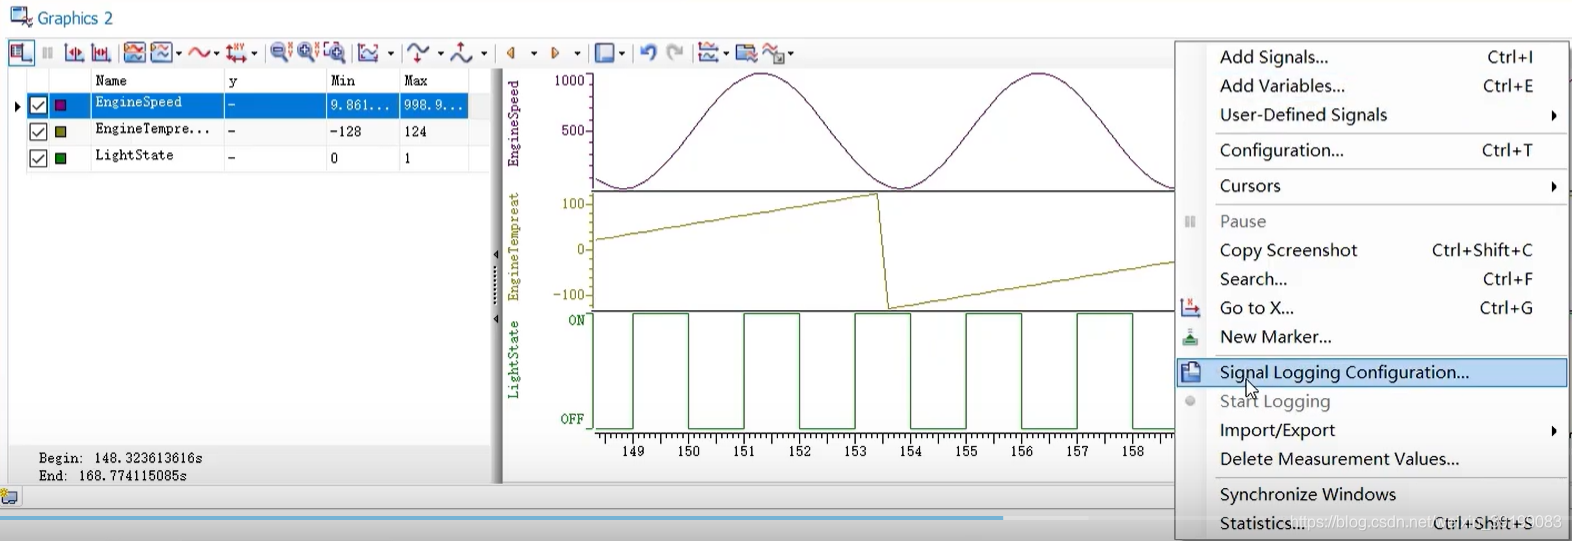Screen dimensions: 1572x541
Task: Uncheck the LightState signal checkbox
Action: coord(38,158)
